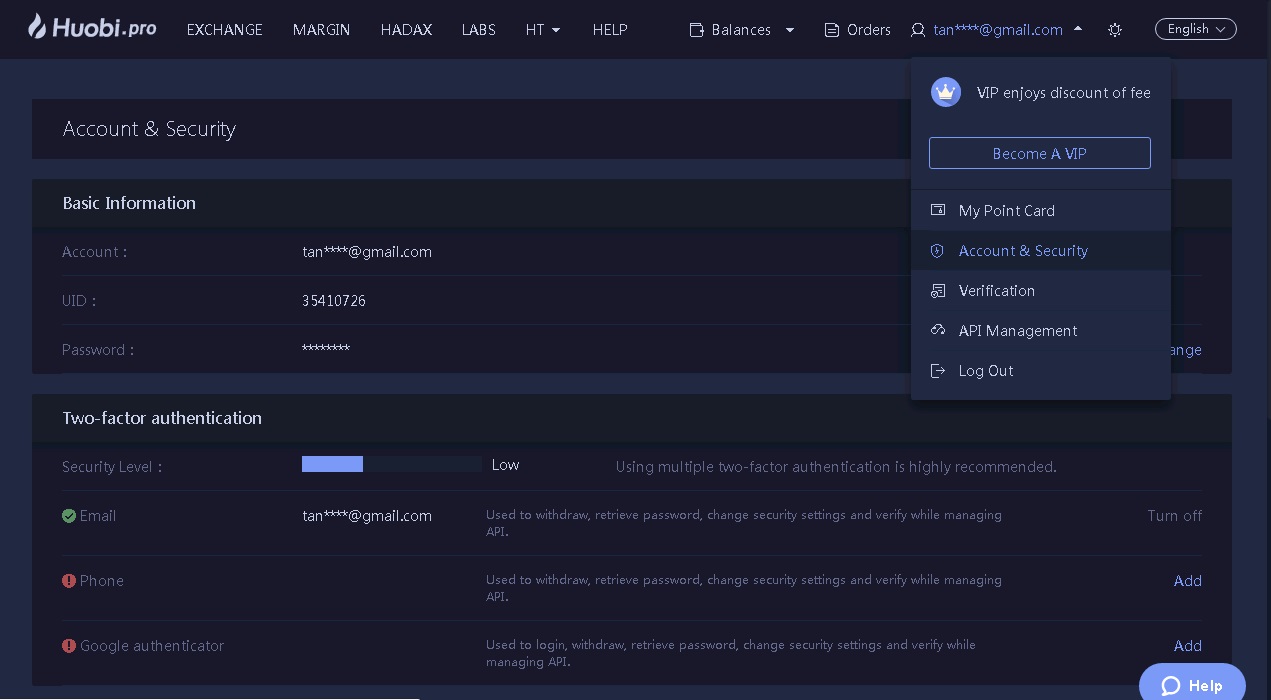Image resolution: width=1271 pixels, height=700 pixels.
Task: Open the HT dropdown menu
Action: click(x=543, y=30)
